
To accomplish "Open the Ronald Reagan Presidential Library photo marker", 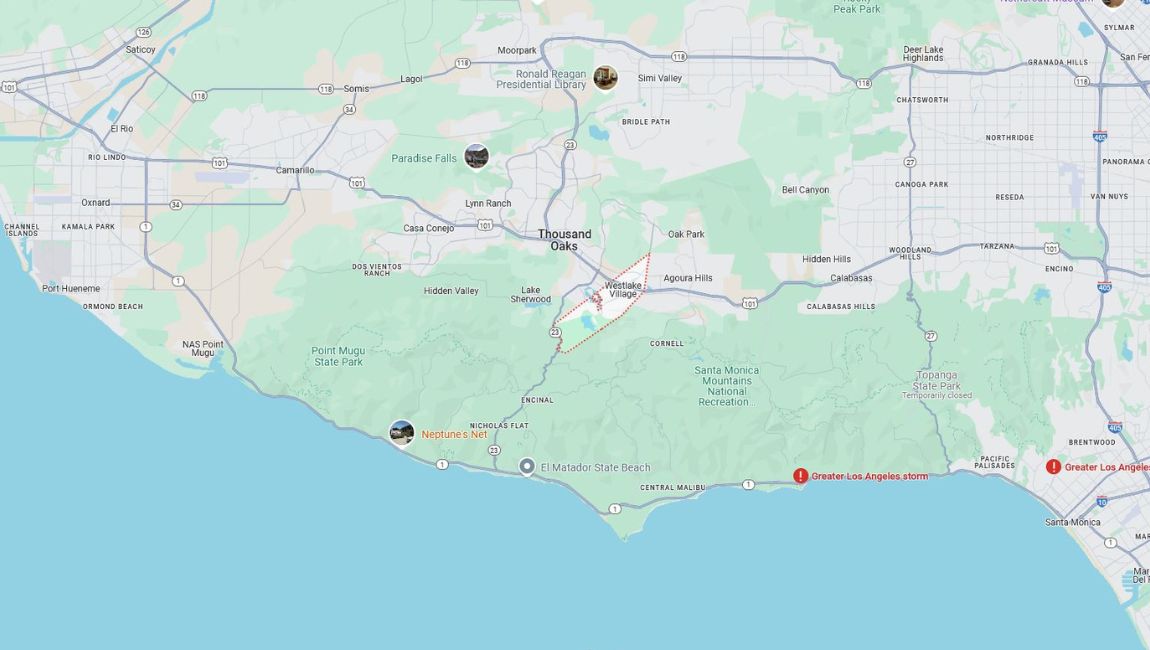I will click(x=605, y=77).
